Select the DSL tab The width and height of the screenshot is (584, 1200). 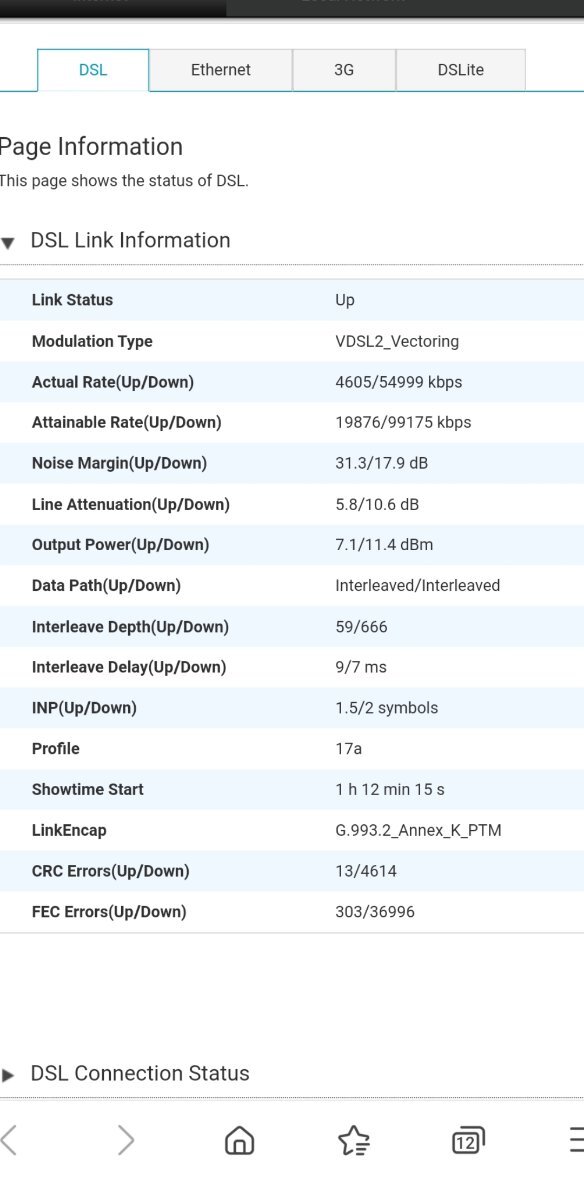click(93, 70)
